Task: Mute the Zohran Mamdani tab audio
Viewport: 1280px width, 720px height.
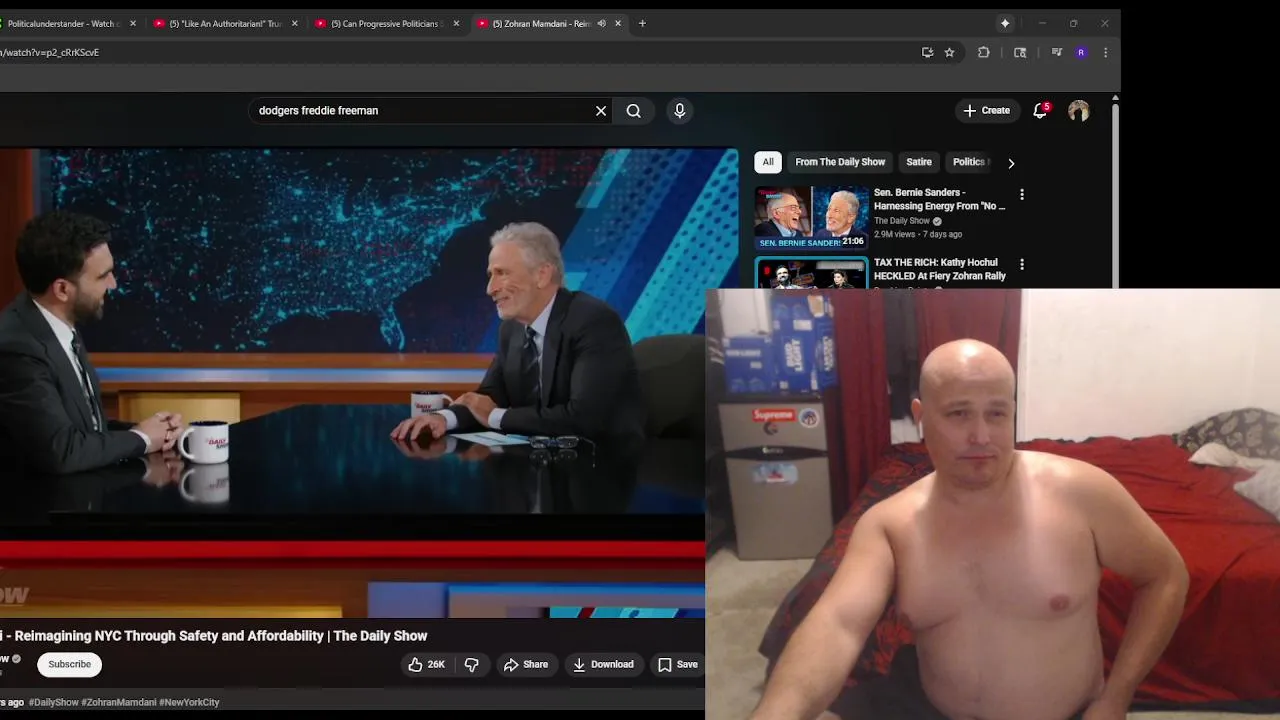Action: 602,24
